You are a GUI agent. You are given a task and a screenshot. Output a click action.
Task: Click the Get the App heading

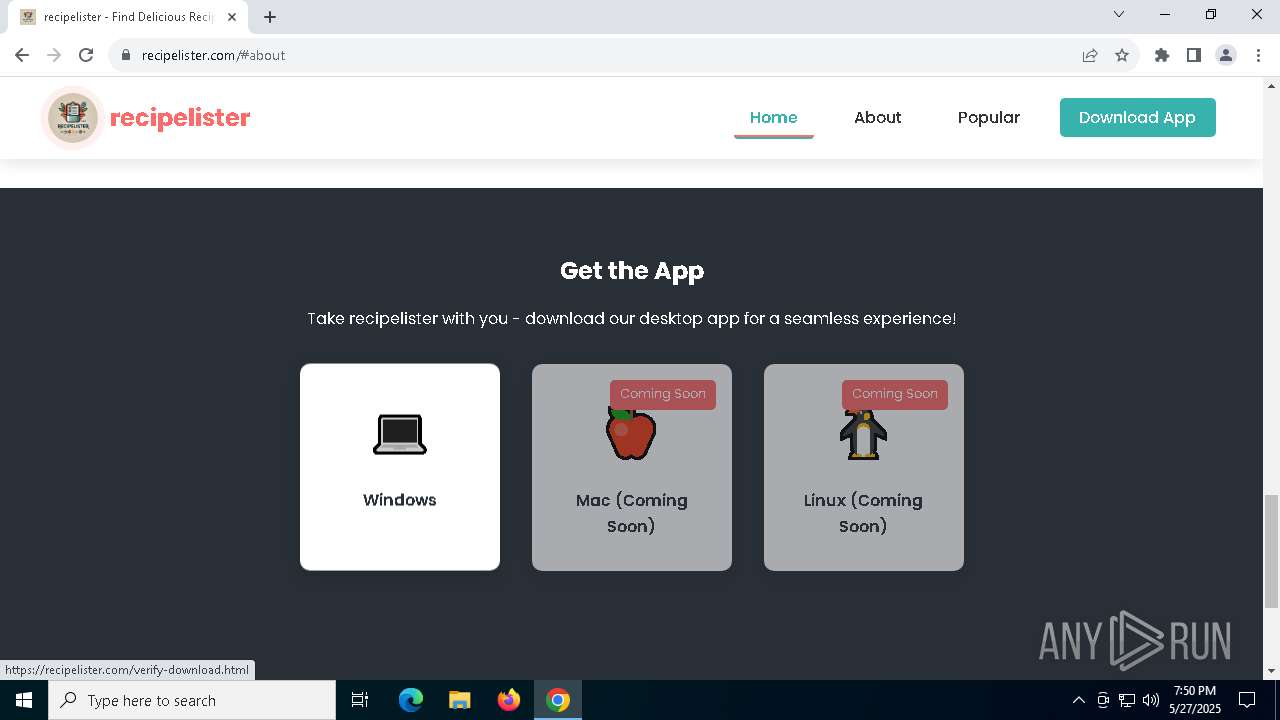(632, 270)
